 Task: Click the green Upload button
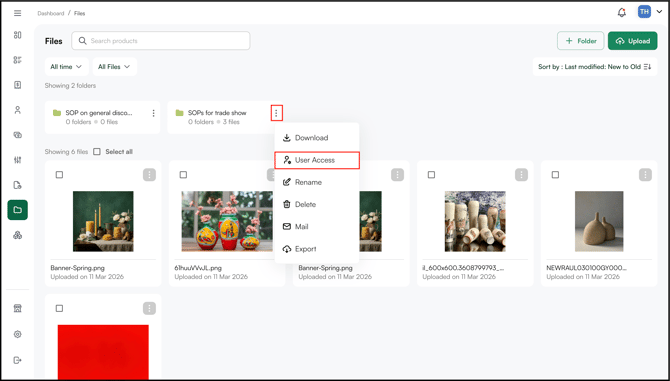tap(632, 41)
